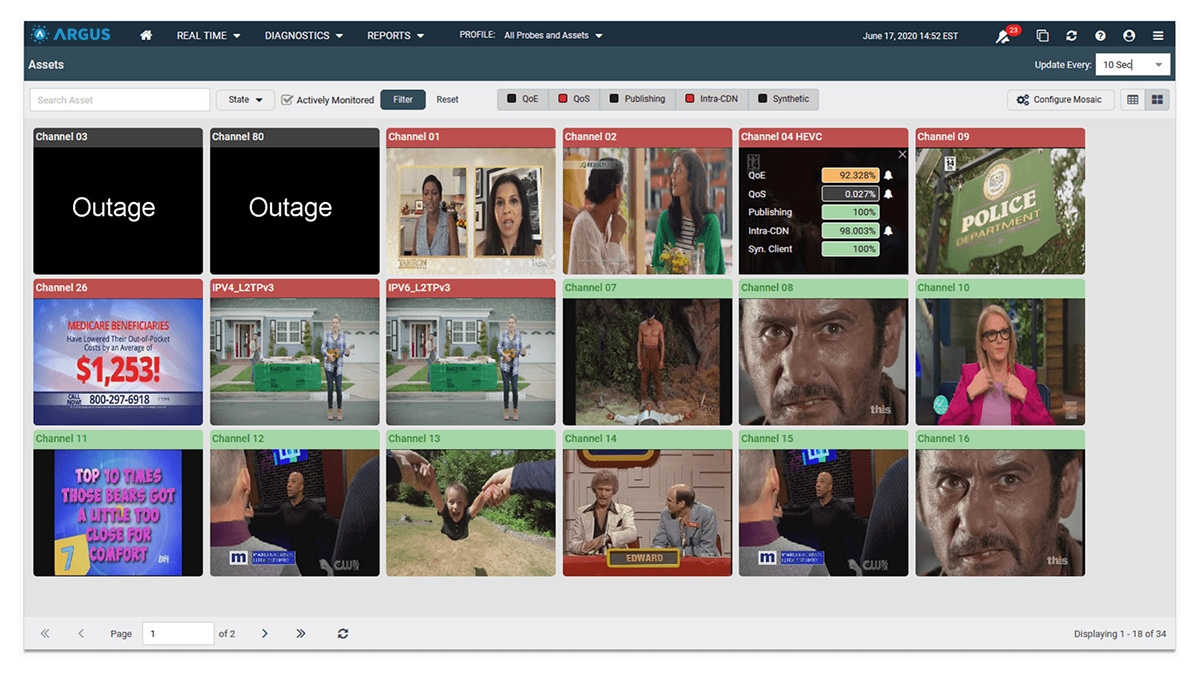Open the Profile All Probes and Assets dropdown
Image resolution: width=1200 pixels, height=674 pixels.
coord(550,34)
